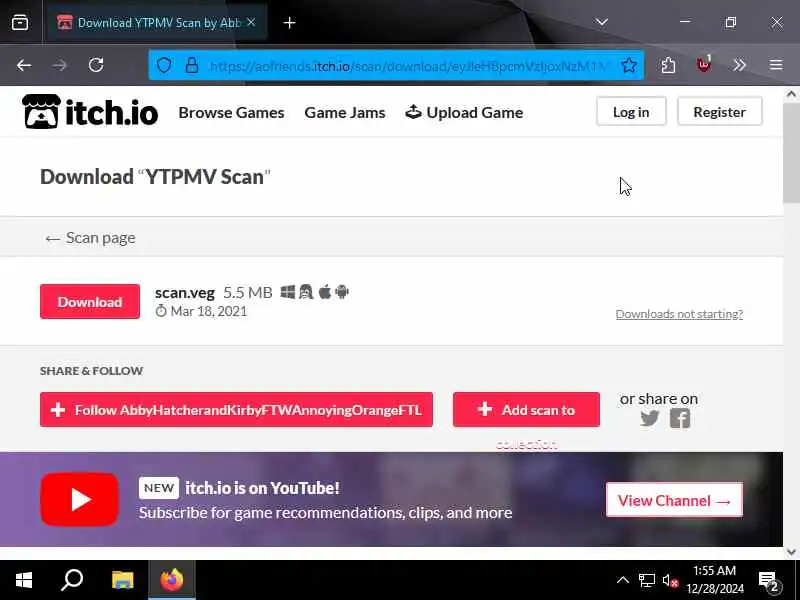Open Game Jams menu item

345,112
